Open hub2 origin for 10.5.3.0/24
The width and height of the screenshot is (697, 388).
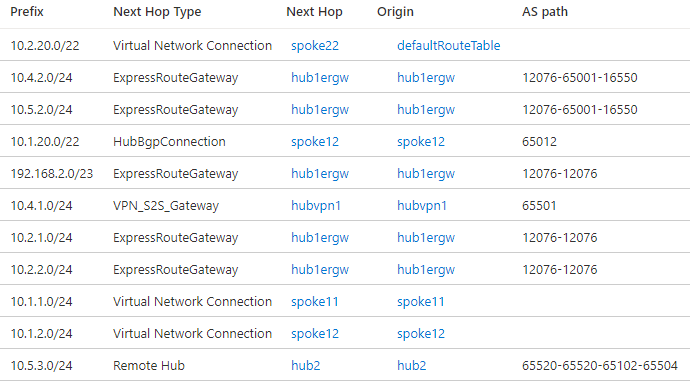pyautogui.click(x=412, y=366)
